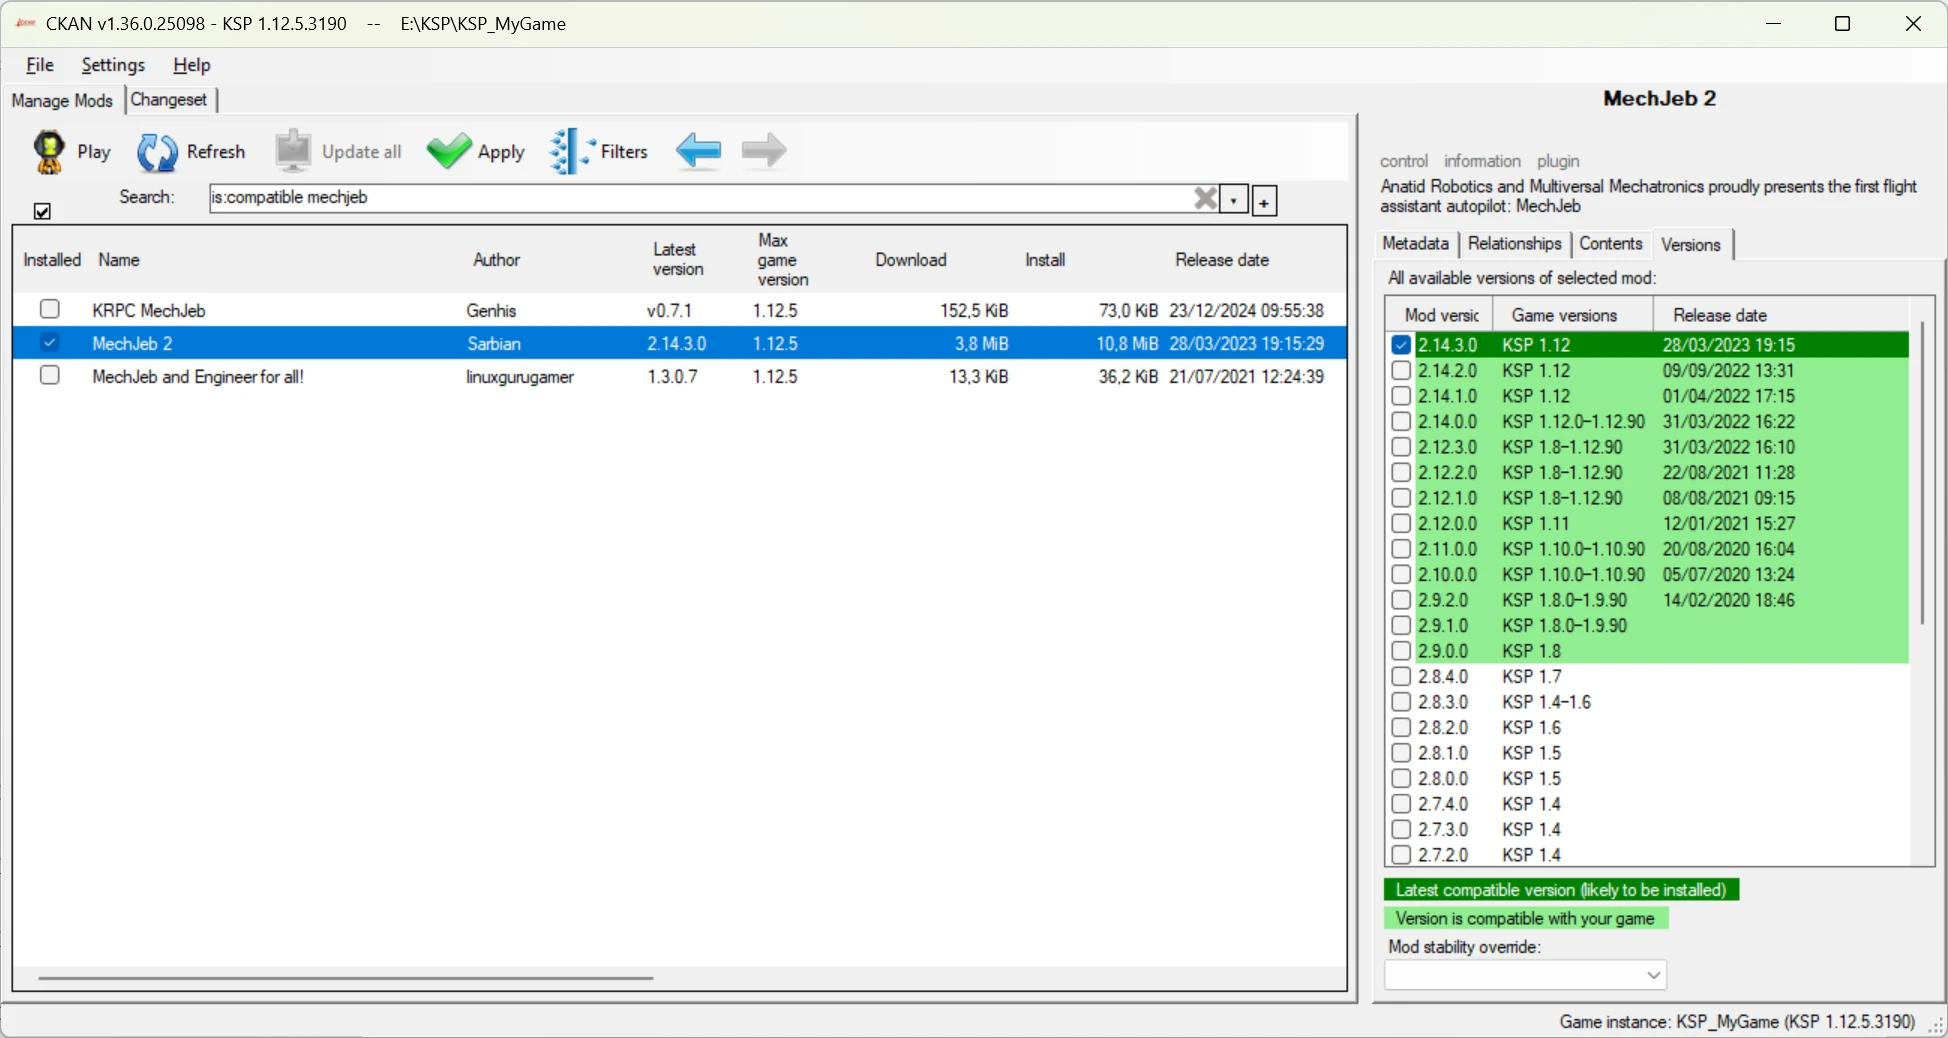The height and width of the screenshot is (1038, 1948).
Task: Click the CKAN app icon in title bar
Action: pyautogui.click(x=26, y=23)
